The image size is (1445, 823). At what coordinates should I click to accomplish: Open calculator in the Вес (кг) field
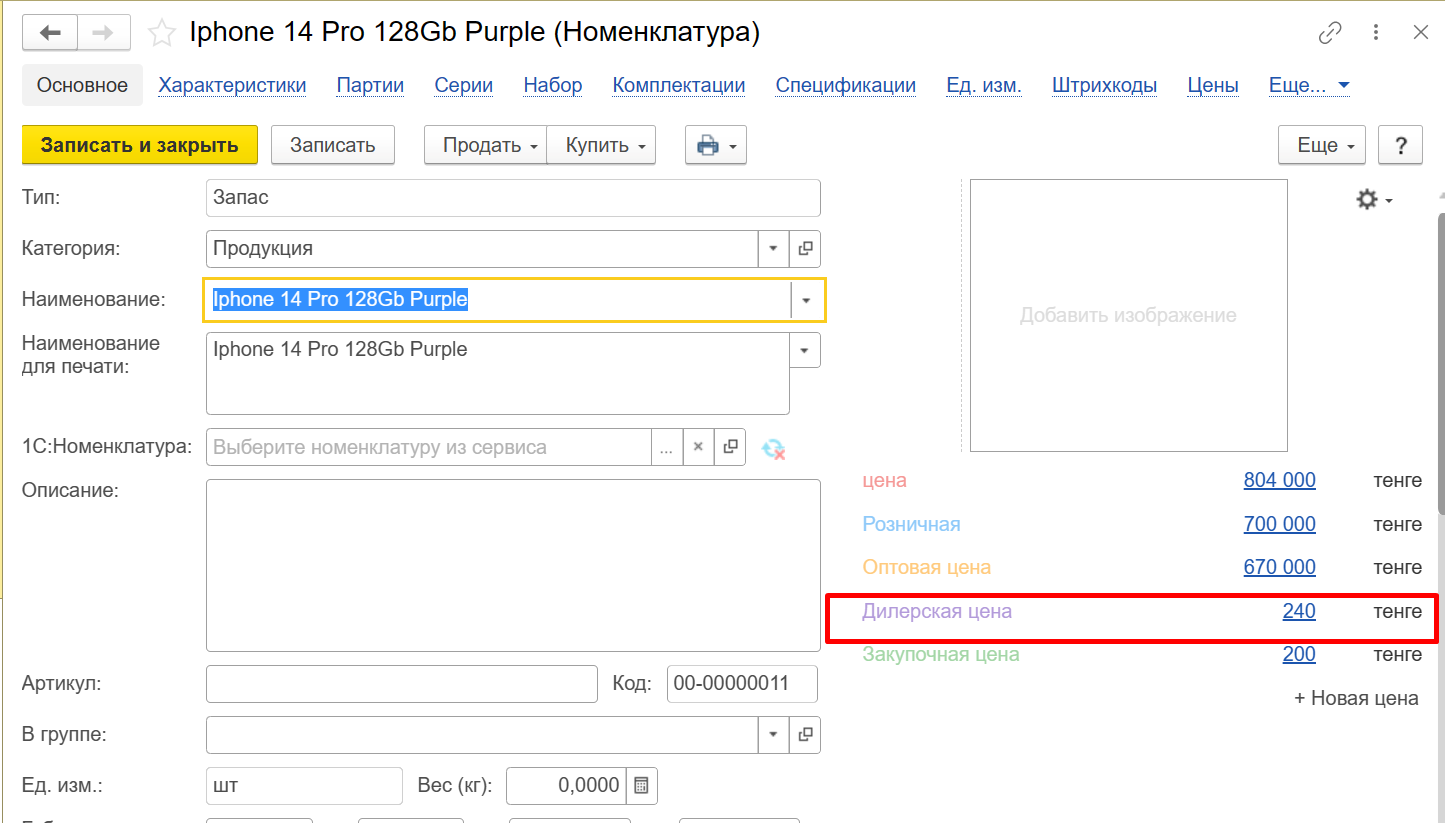(x=641, y=786)
